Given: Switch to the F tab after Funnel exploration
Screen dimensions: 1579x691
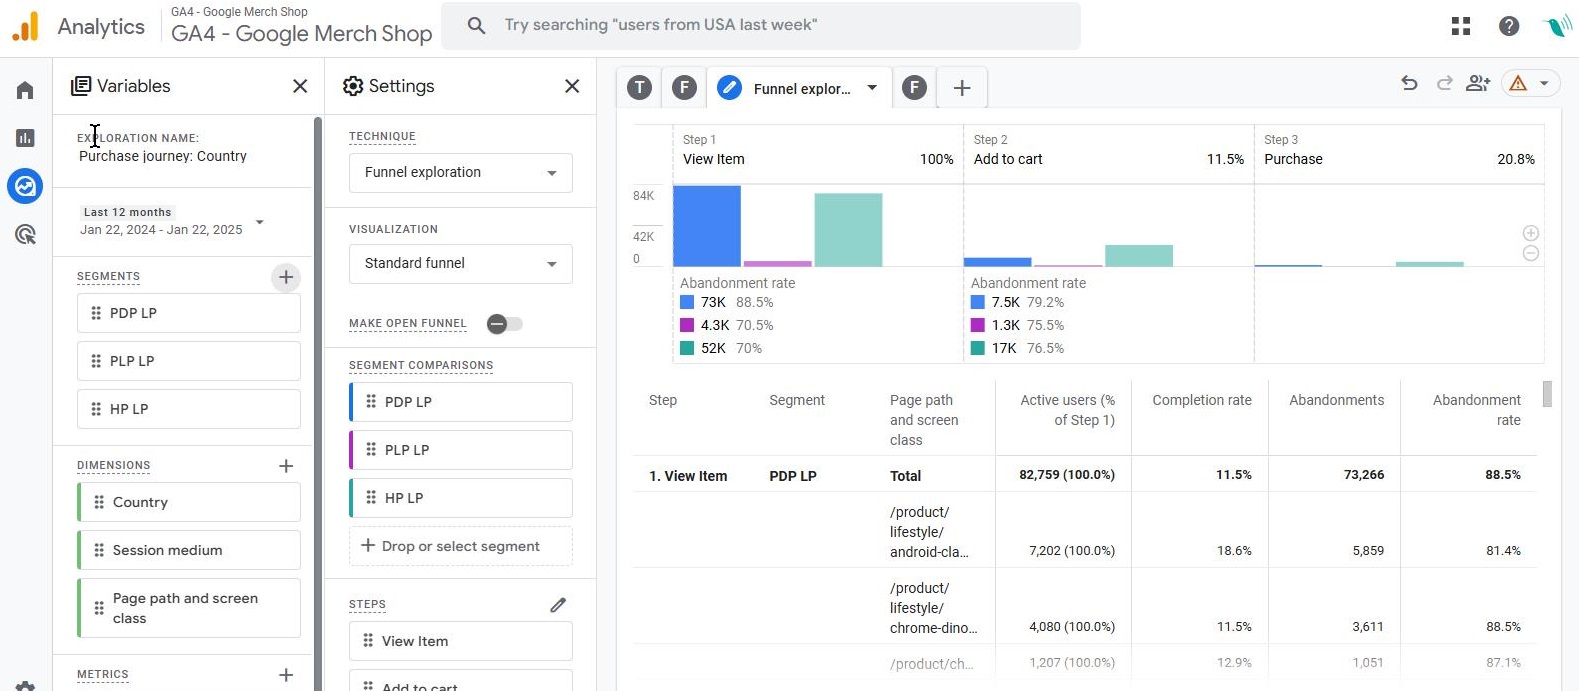Looking at the screenshot, I should (914, 88).
